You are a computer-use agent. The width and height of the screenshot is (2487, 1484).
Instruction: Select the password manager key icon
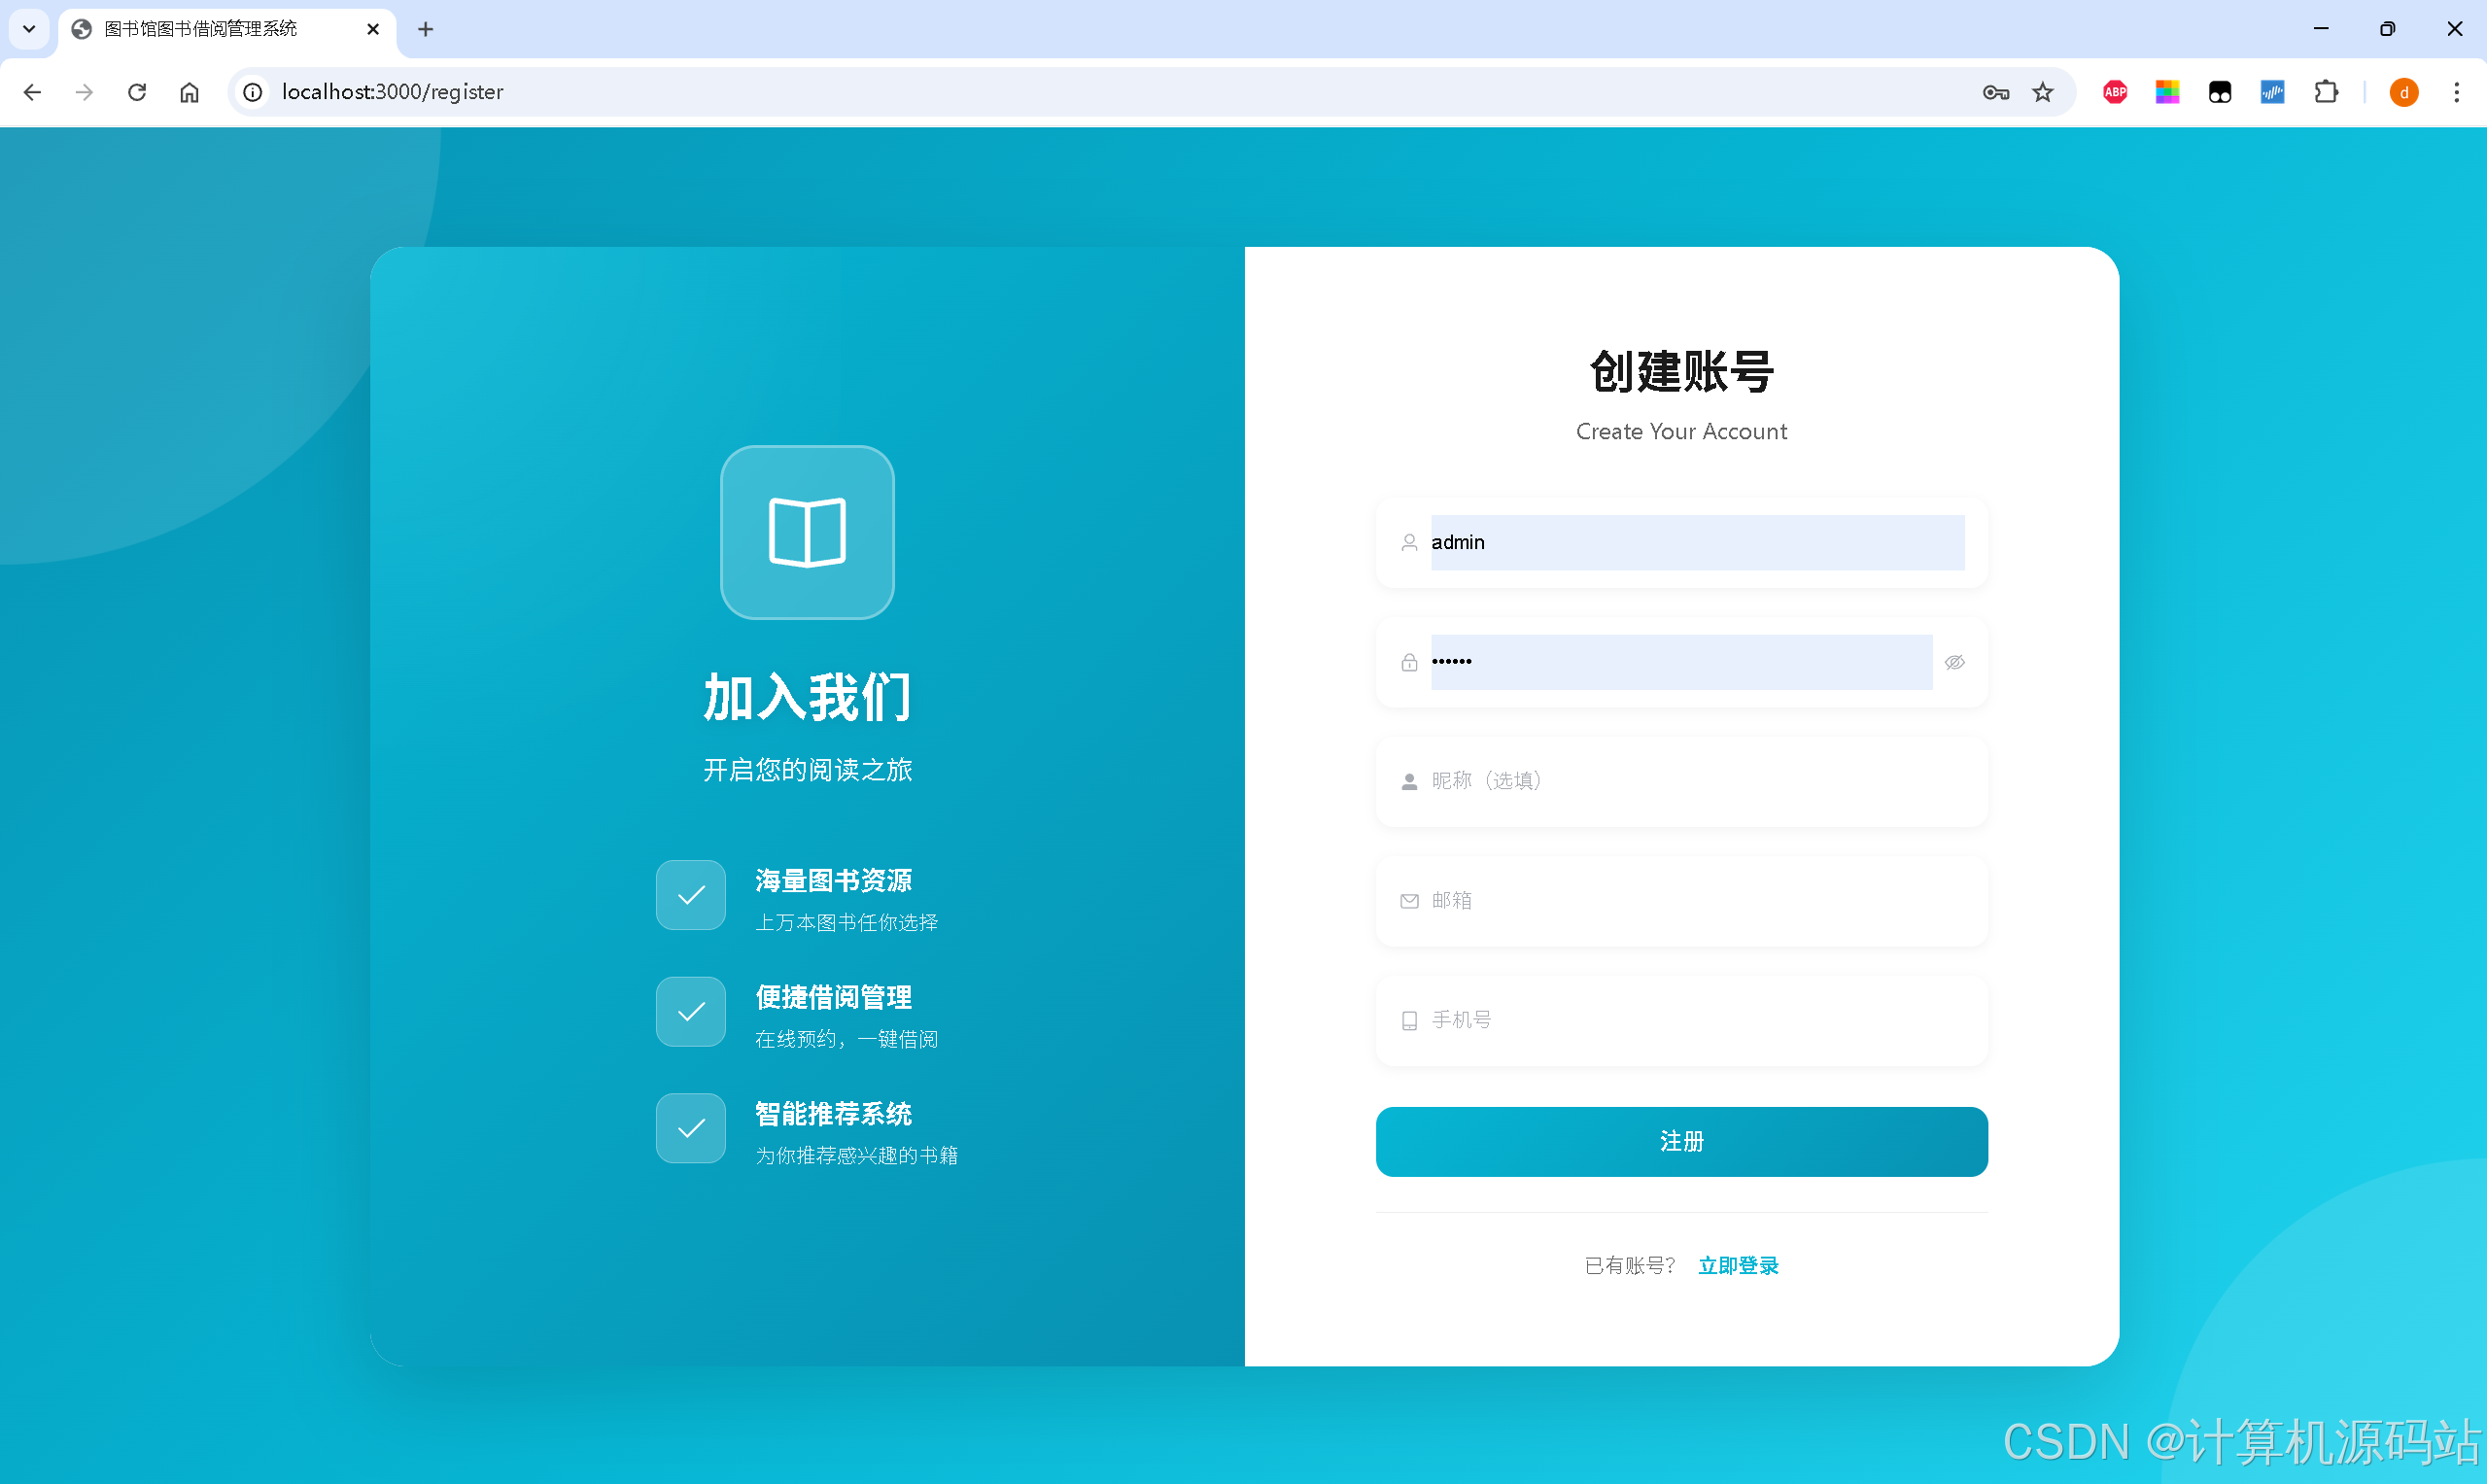click(x=1996, y=92)
